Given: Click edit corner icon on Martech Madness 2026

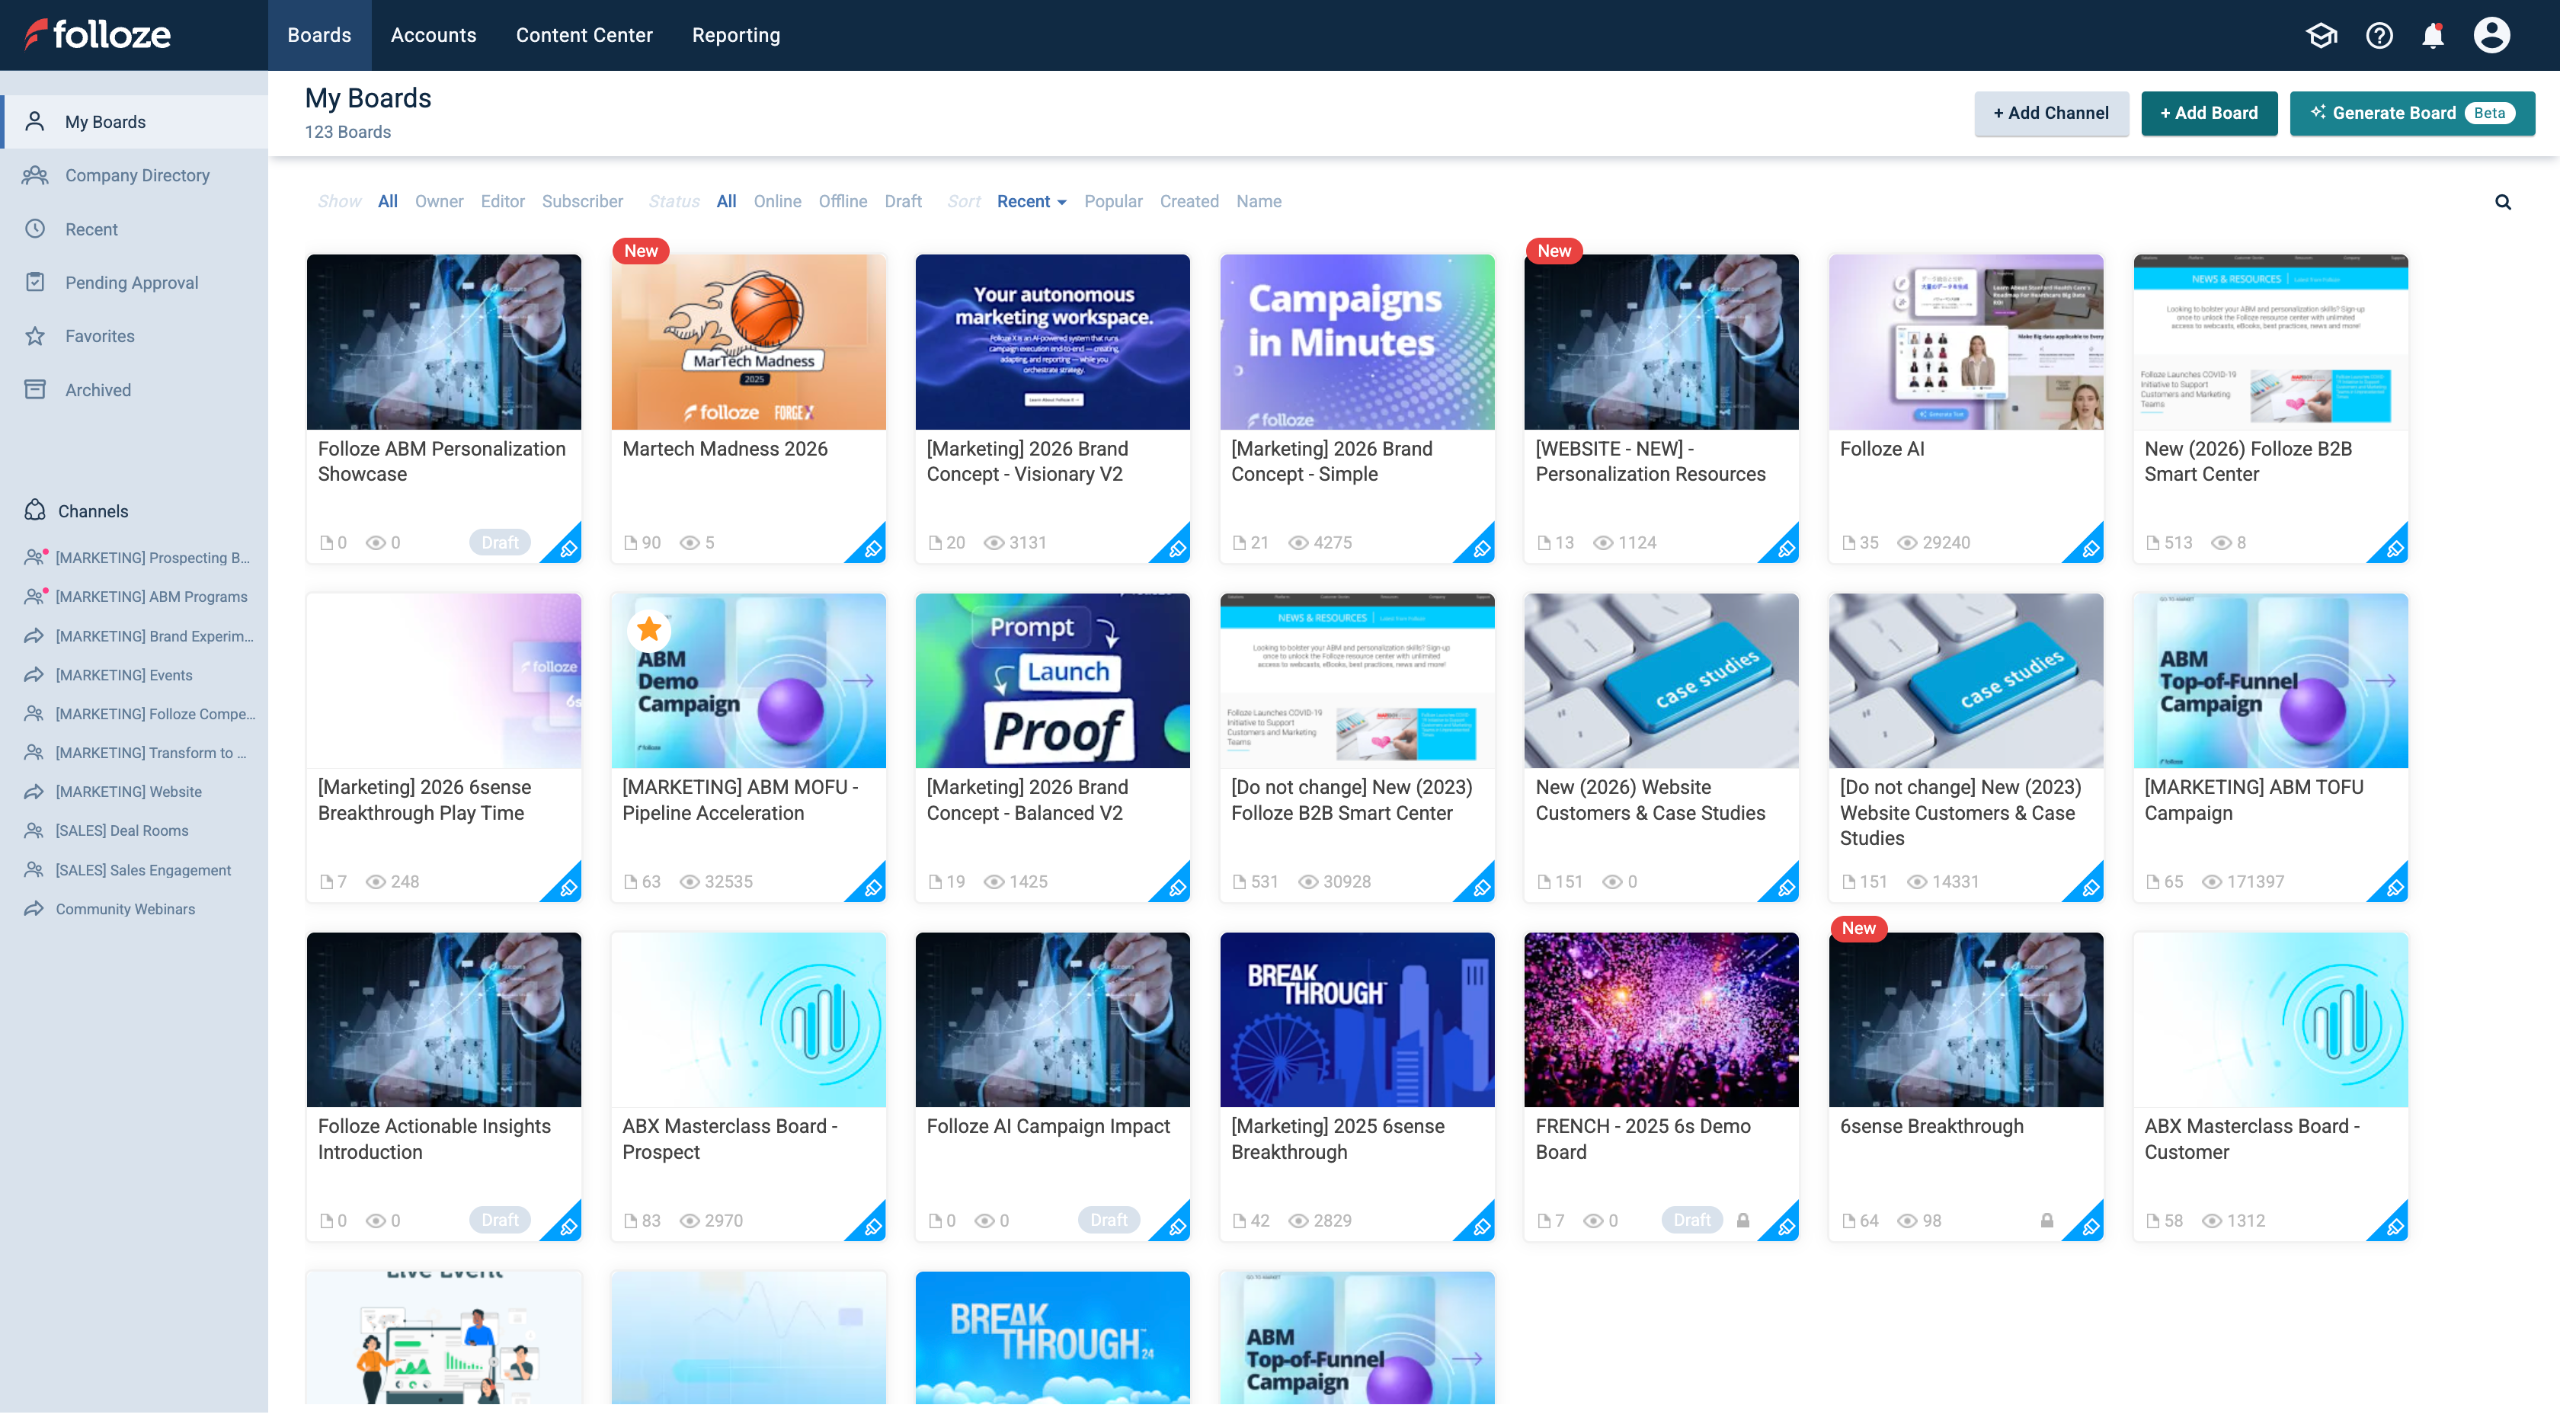Looking at the screenshot, I should [872, 548].
